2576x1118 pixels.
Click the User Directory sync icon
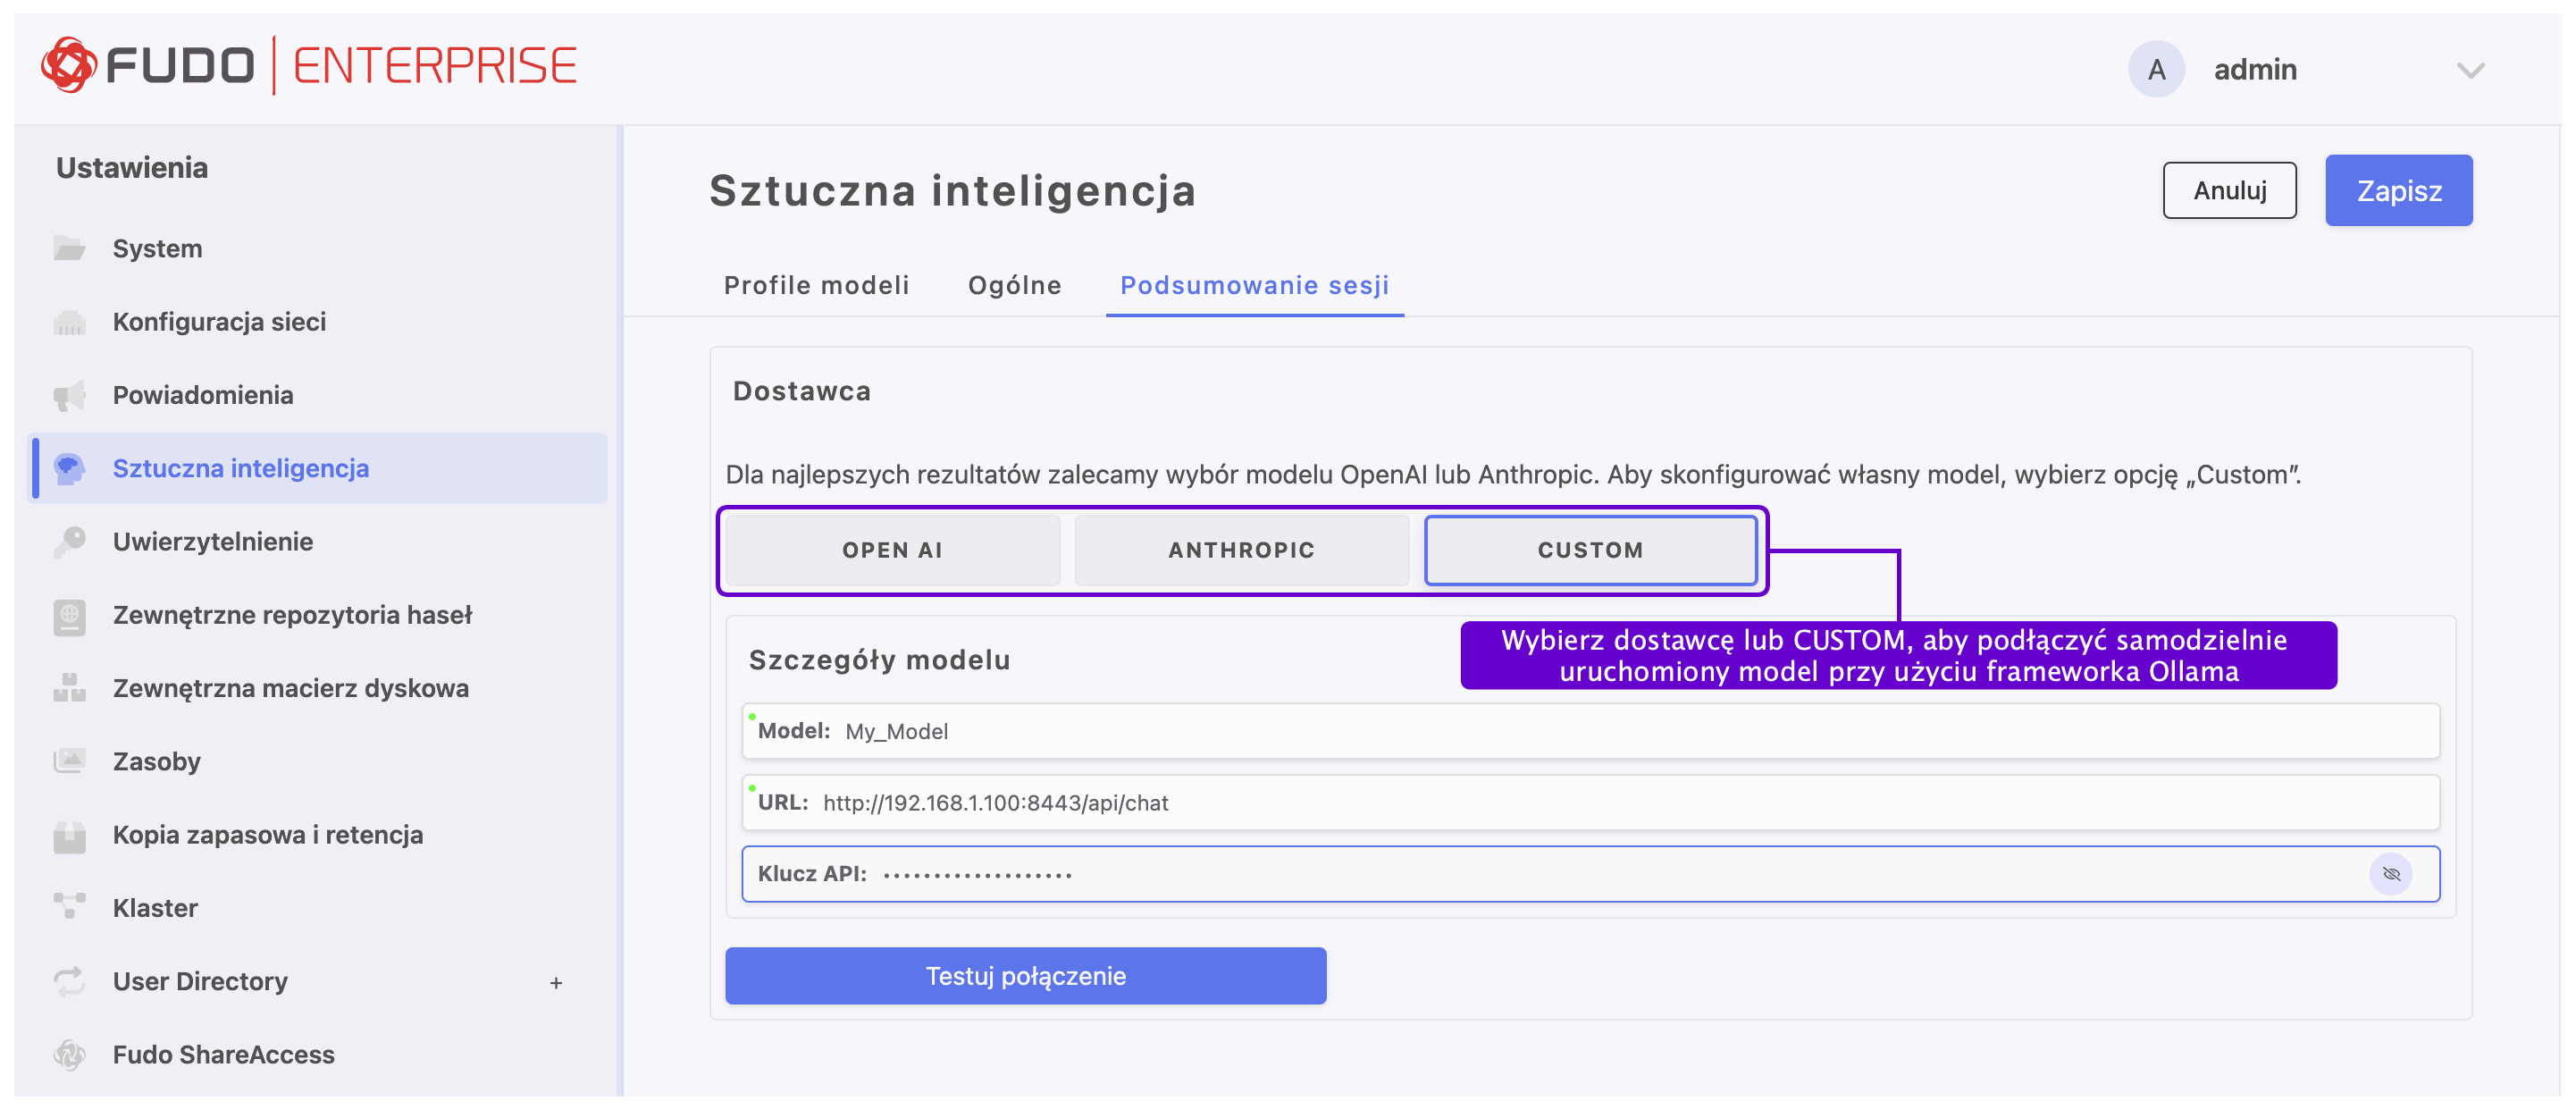[x=69, y=981]
